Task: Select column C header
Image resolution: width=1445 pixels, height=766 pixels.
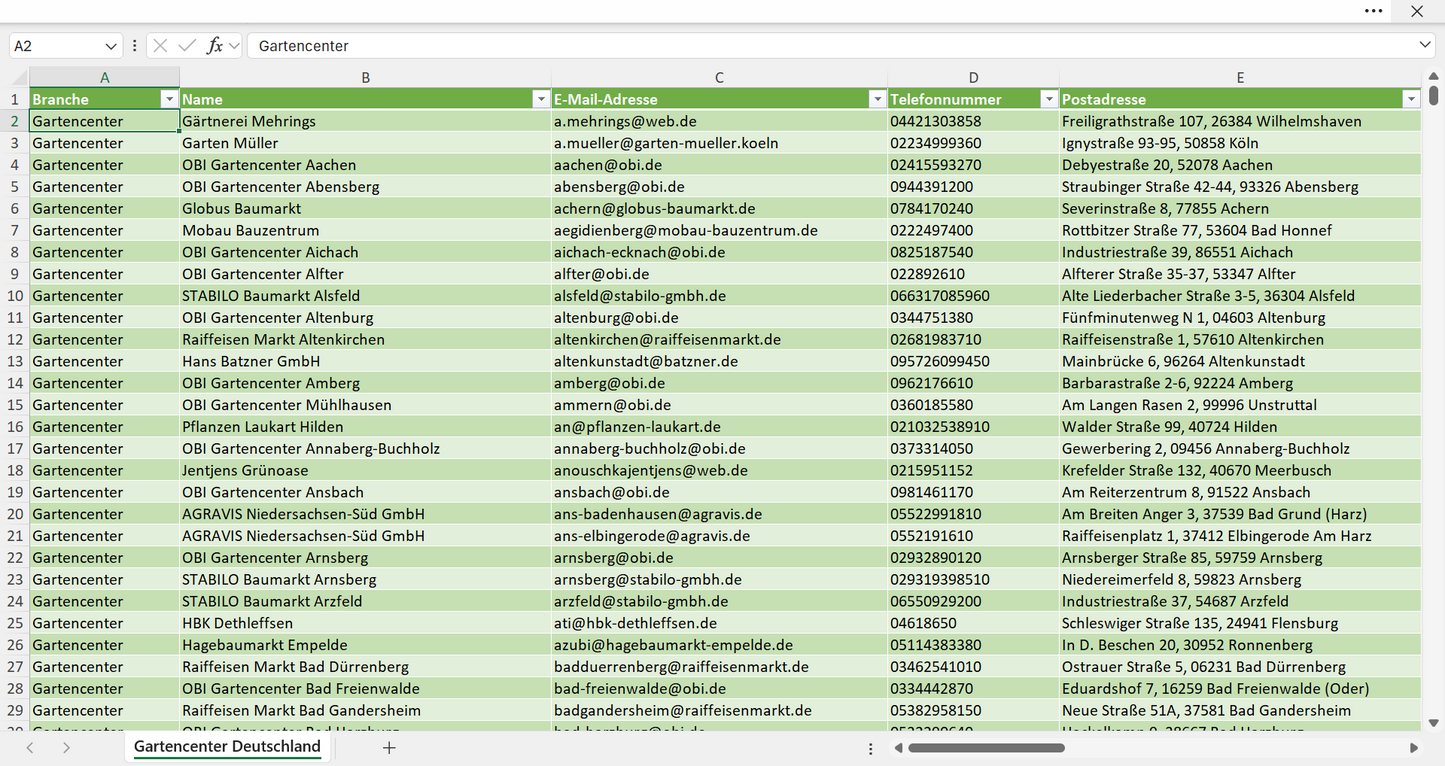Action: click(x=720, y=77)
